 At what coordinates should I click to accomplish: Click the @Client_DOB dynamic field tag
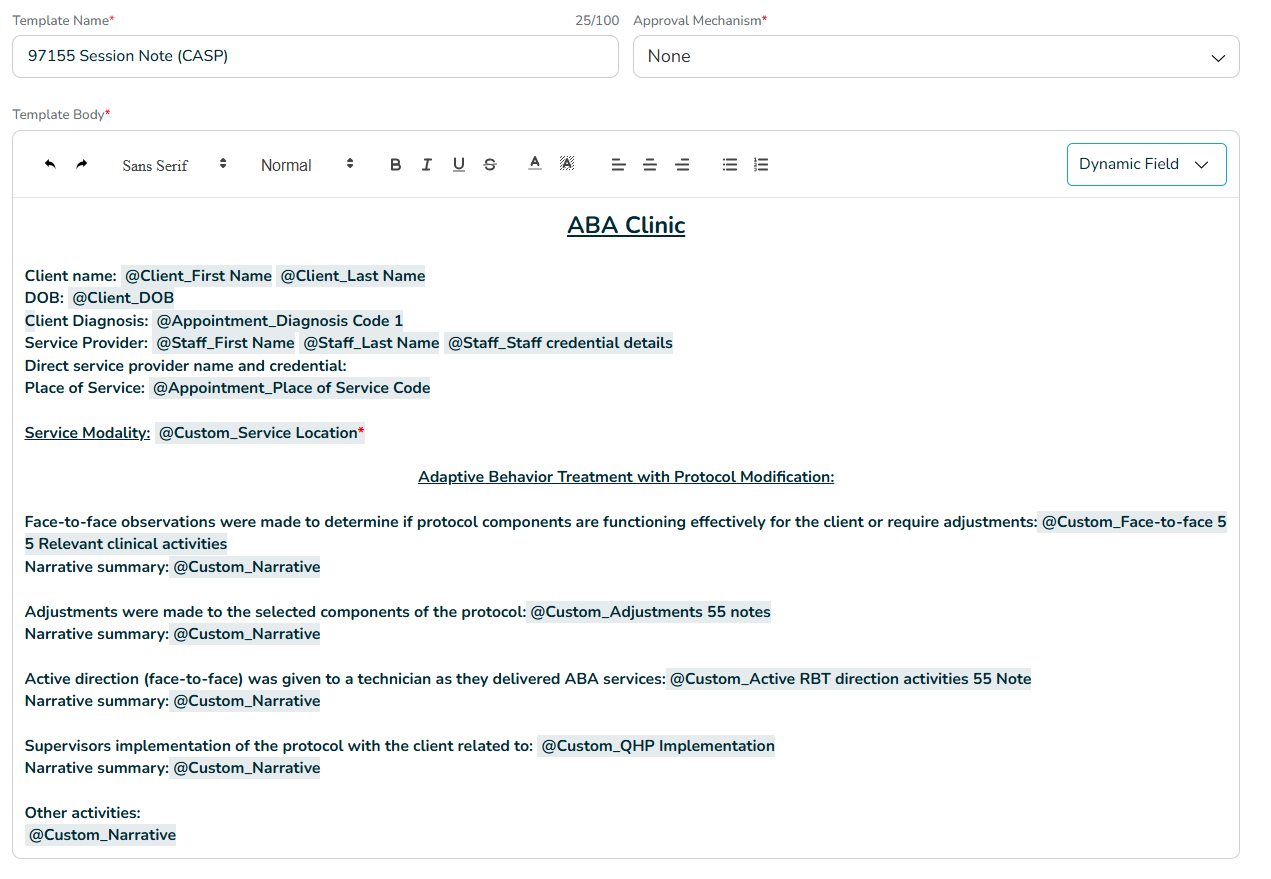pyautogui.click(x=123, y=298)
